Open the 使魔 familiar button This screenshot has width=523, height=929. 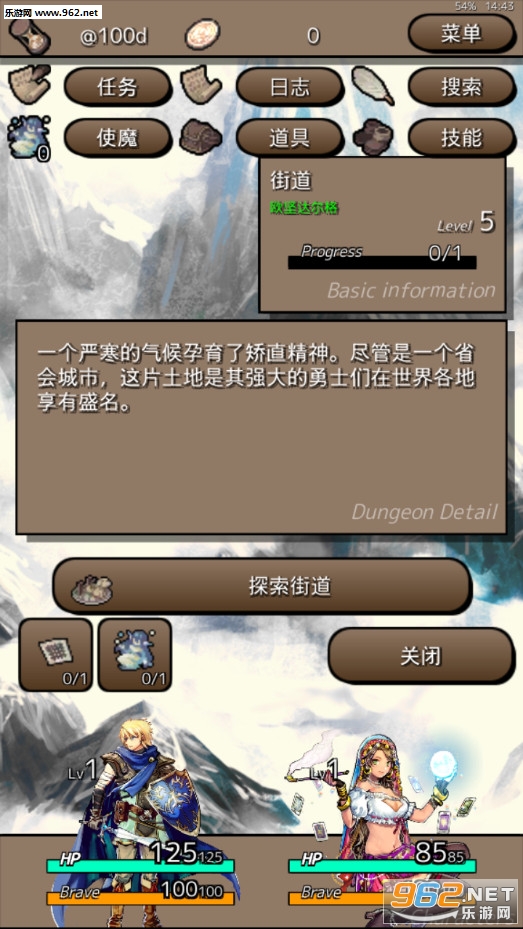pyautogui.click(x=117, y=138)
